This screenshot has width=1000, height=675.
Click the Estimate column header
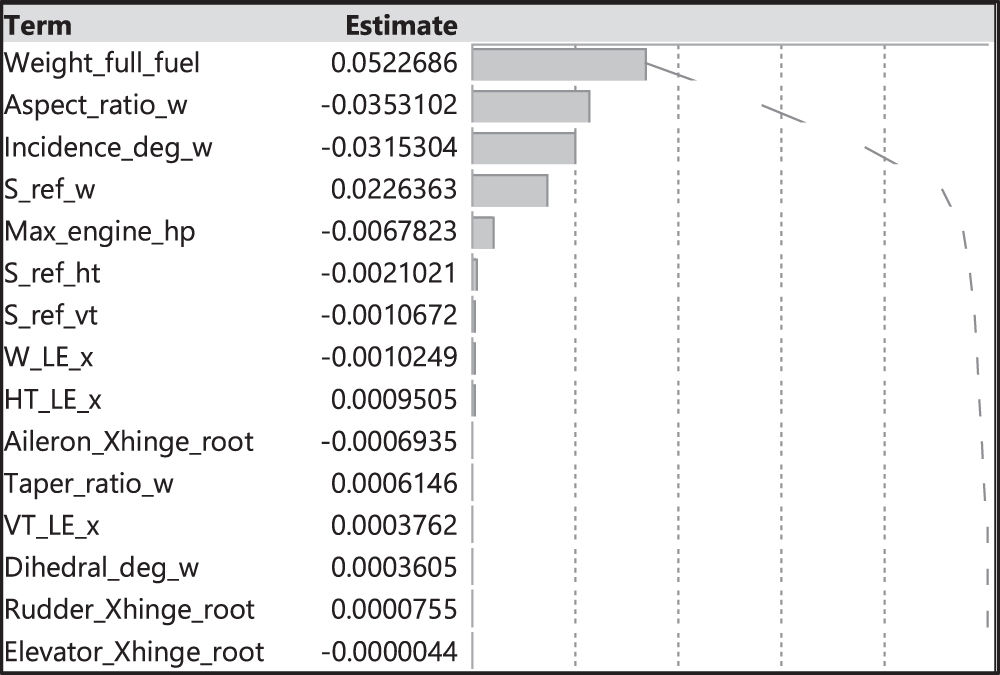pos(401,25)
